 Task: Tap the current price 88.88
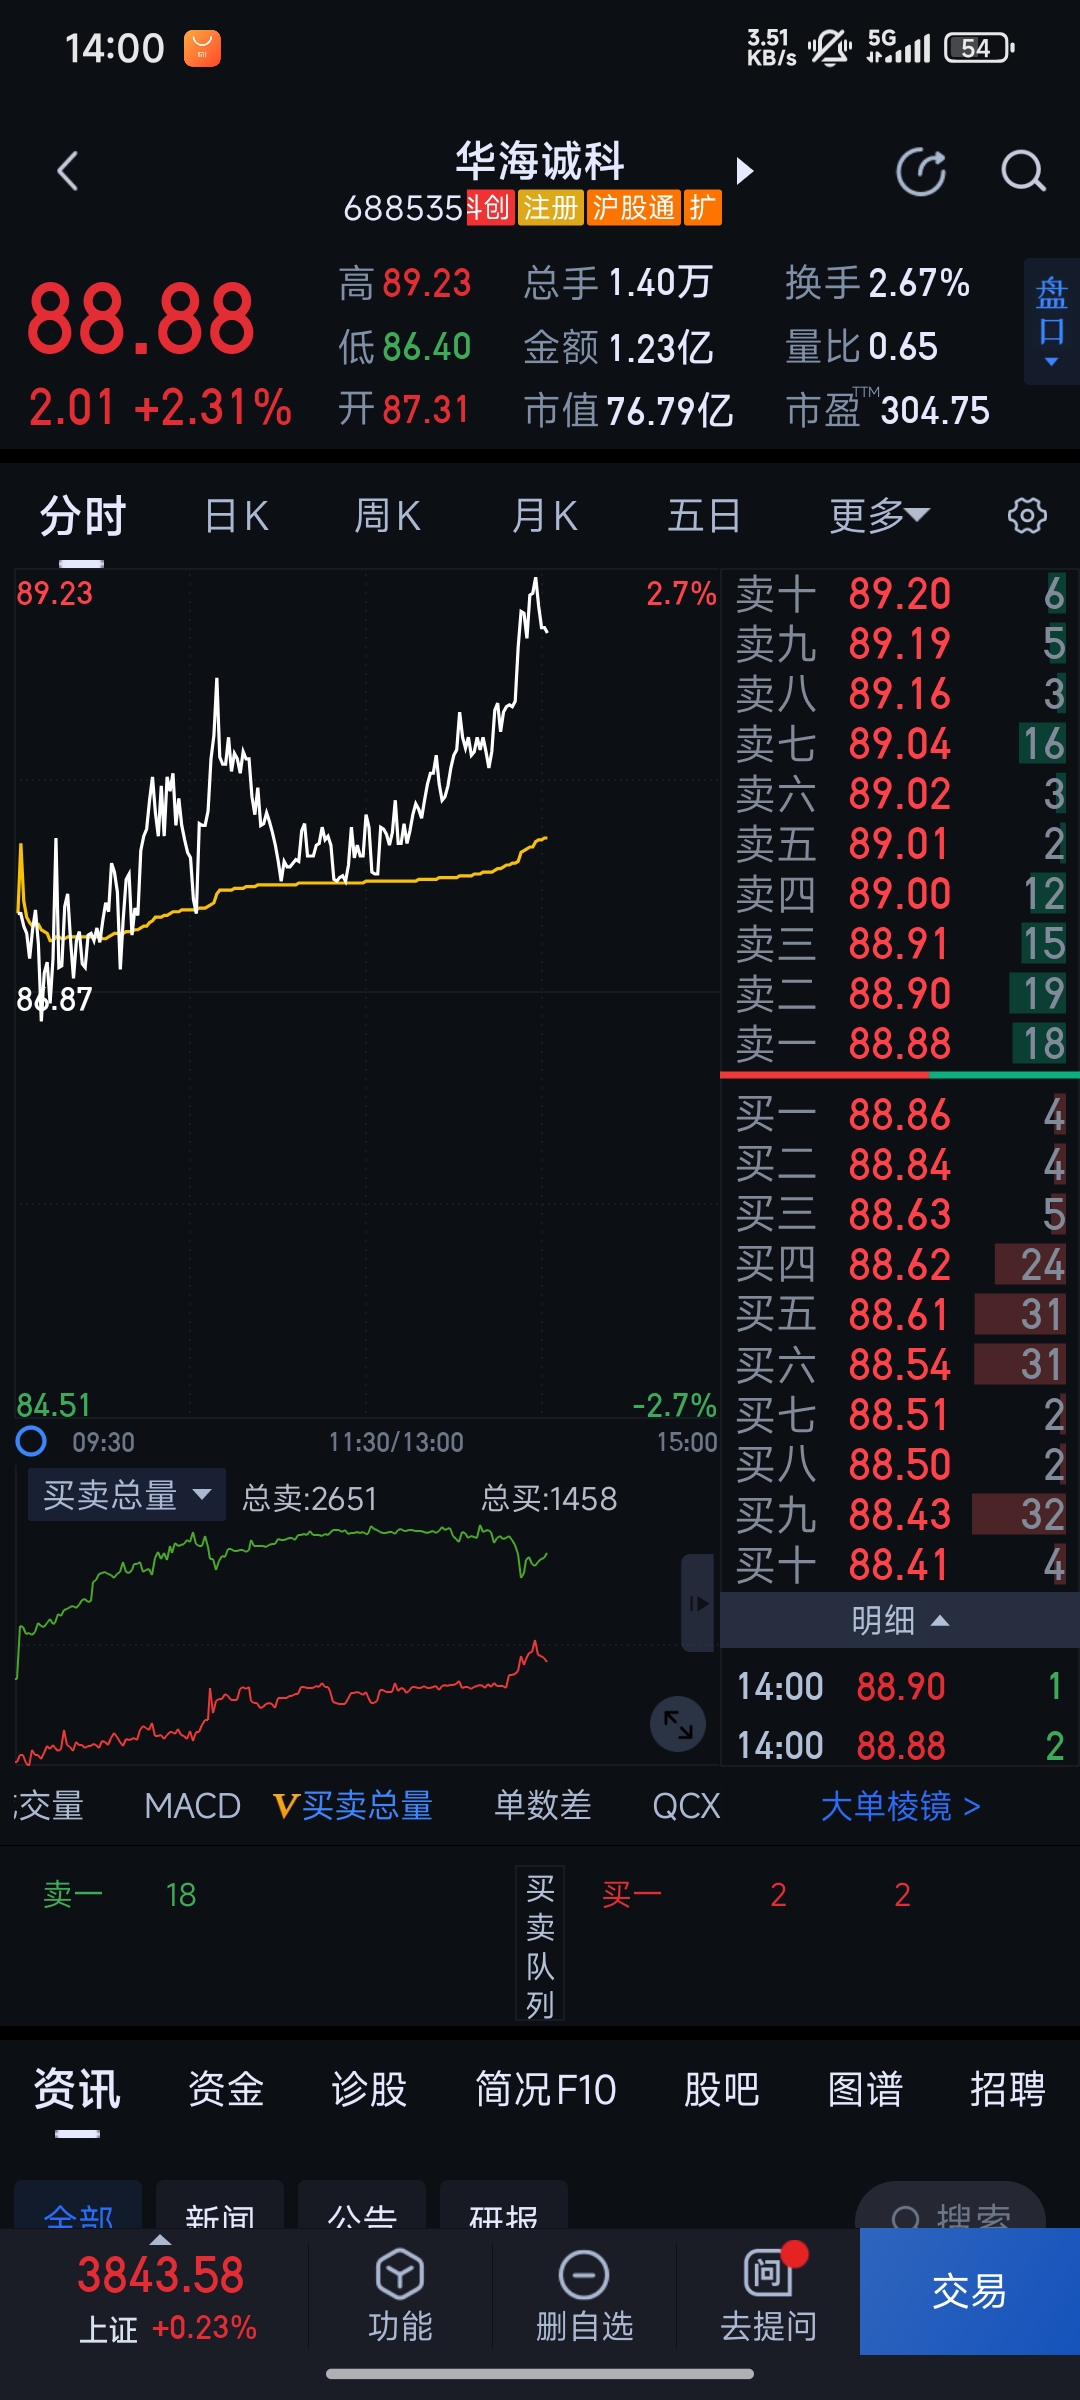point(141,320)
